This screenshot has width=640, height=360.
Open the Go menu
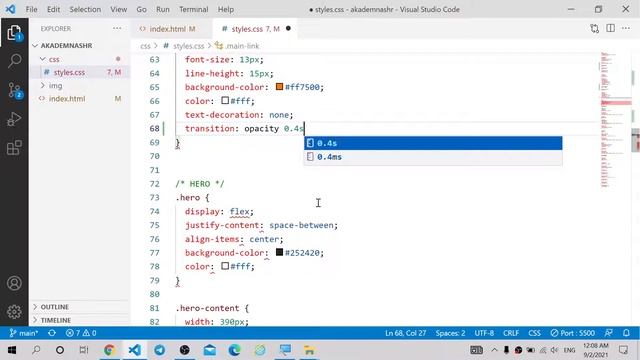[x=141, y=9]
